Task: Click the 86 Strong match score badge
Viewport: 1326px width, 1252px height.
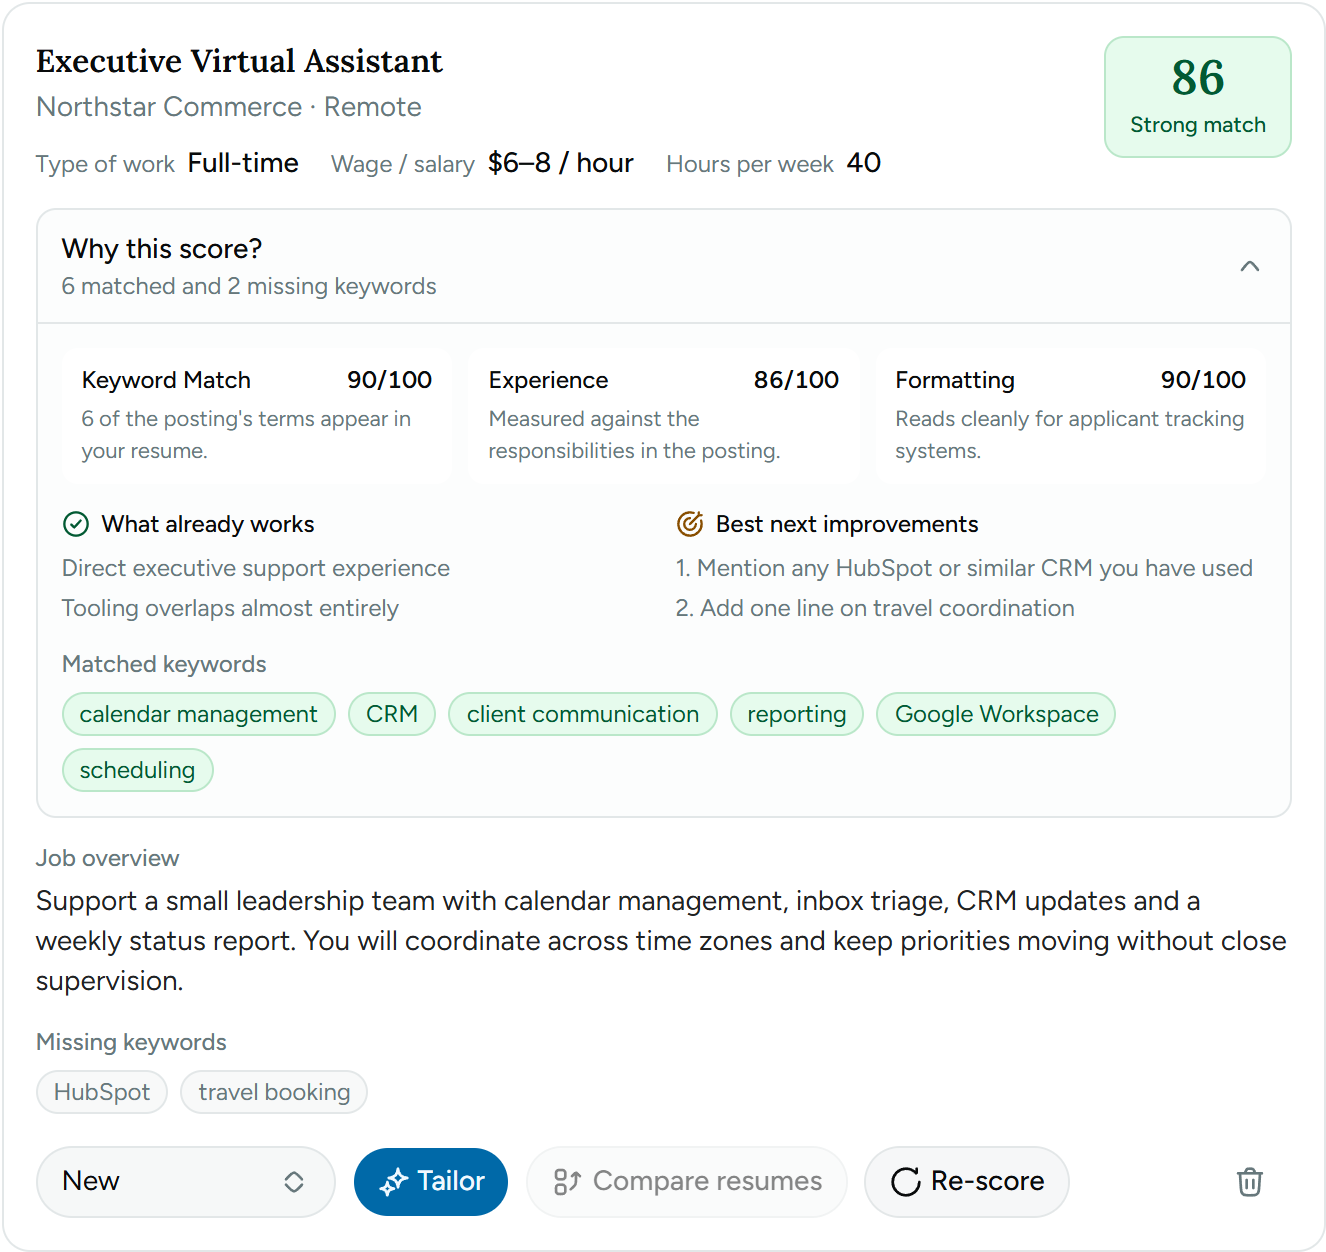Action: (1198, 97)
